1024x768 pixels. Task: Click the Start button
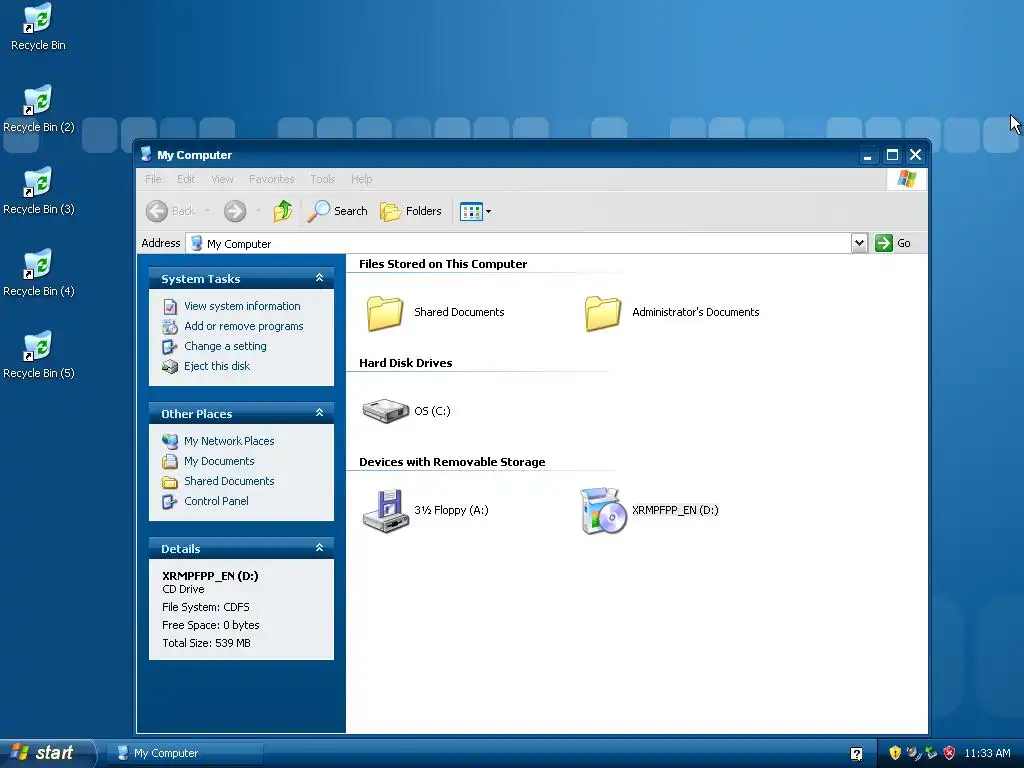(47, 753)
